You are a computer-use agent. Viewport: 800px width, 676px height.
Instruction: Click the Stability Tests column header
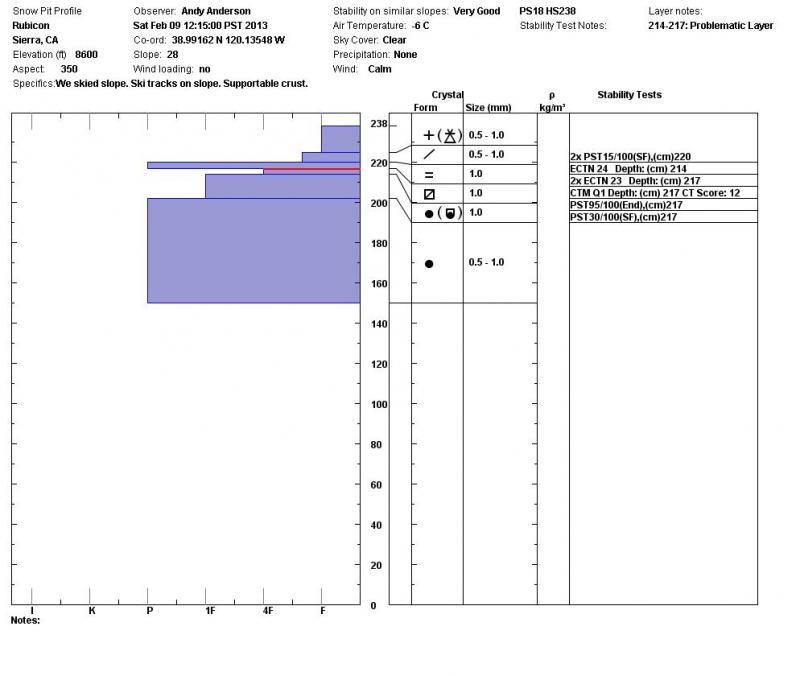(629, 95)
